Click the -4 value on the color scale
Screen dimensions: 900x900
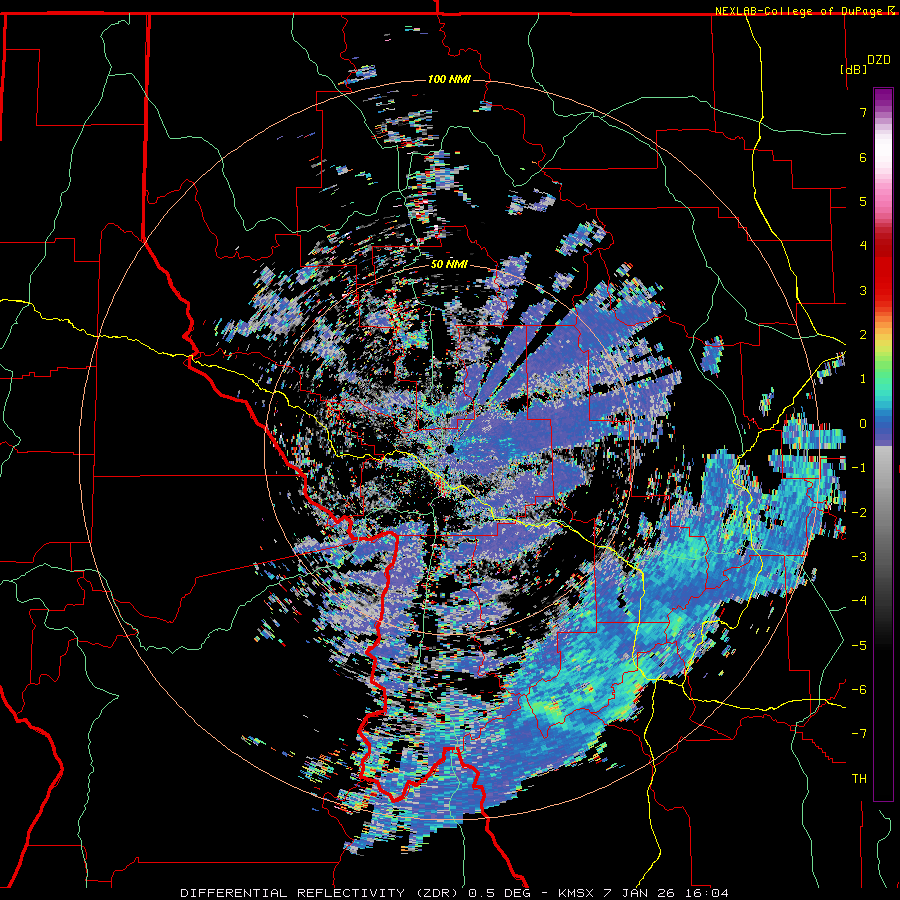(x=859, y=601)
